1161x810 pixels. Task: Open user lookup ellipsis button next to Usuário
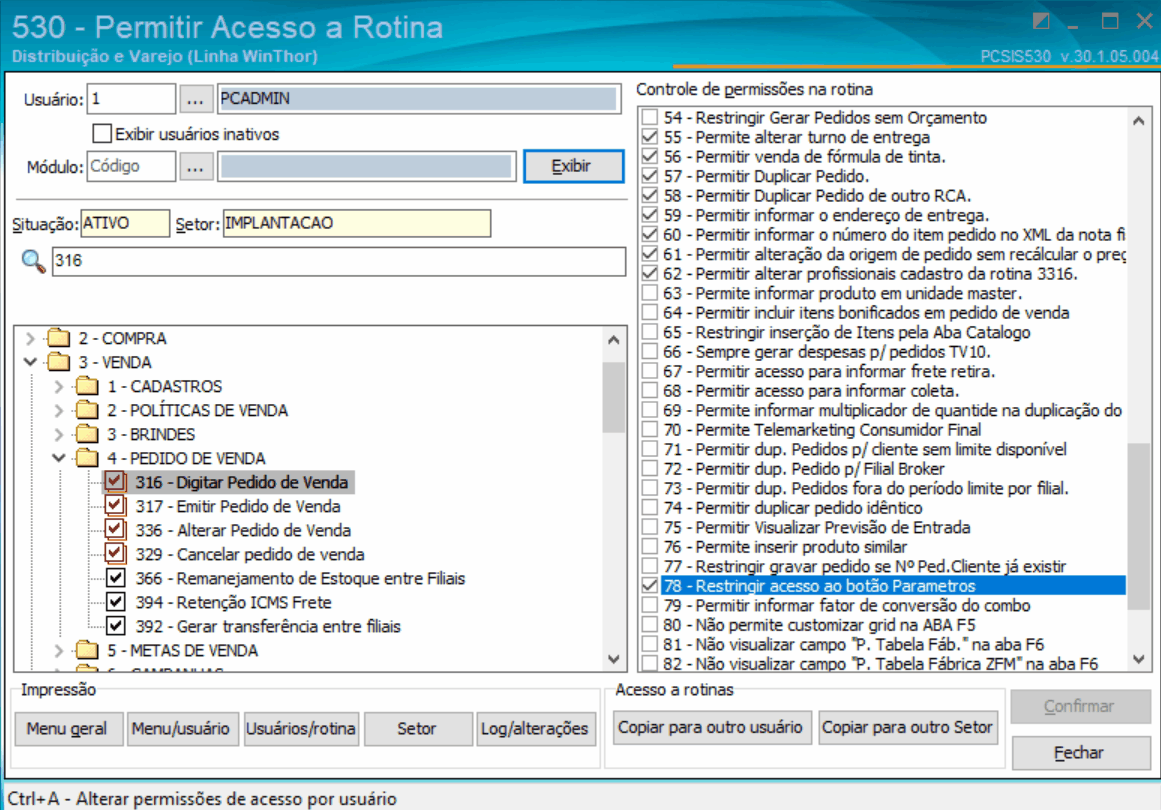[x=195, y=99]
